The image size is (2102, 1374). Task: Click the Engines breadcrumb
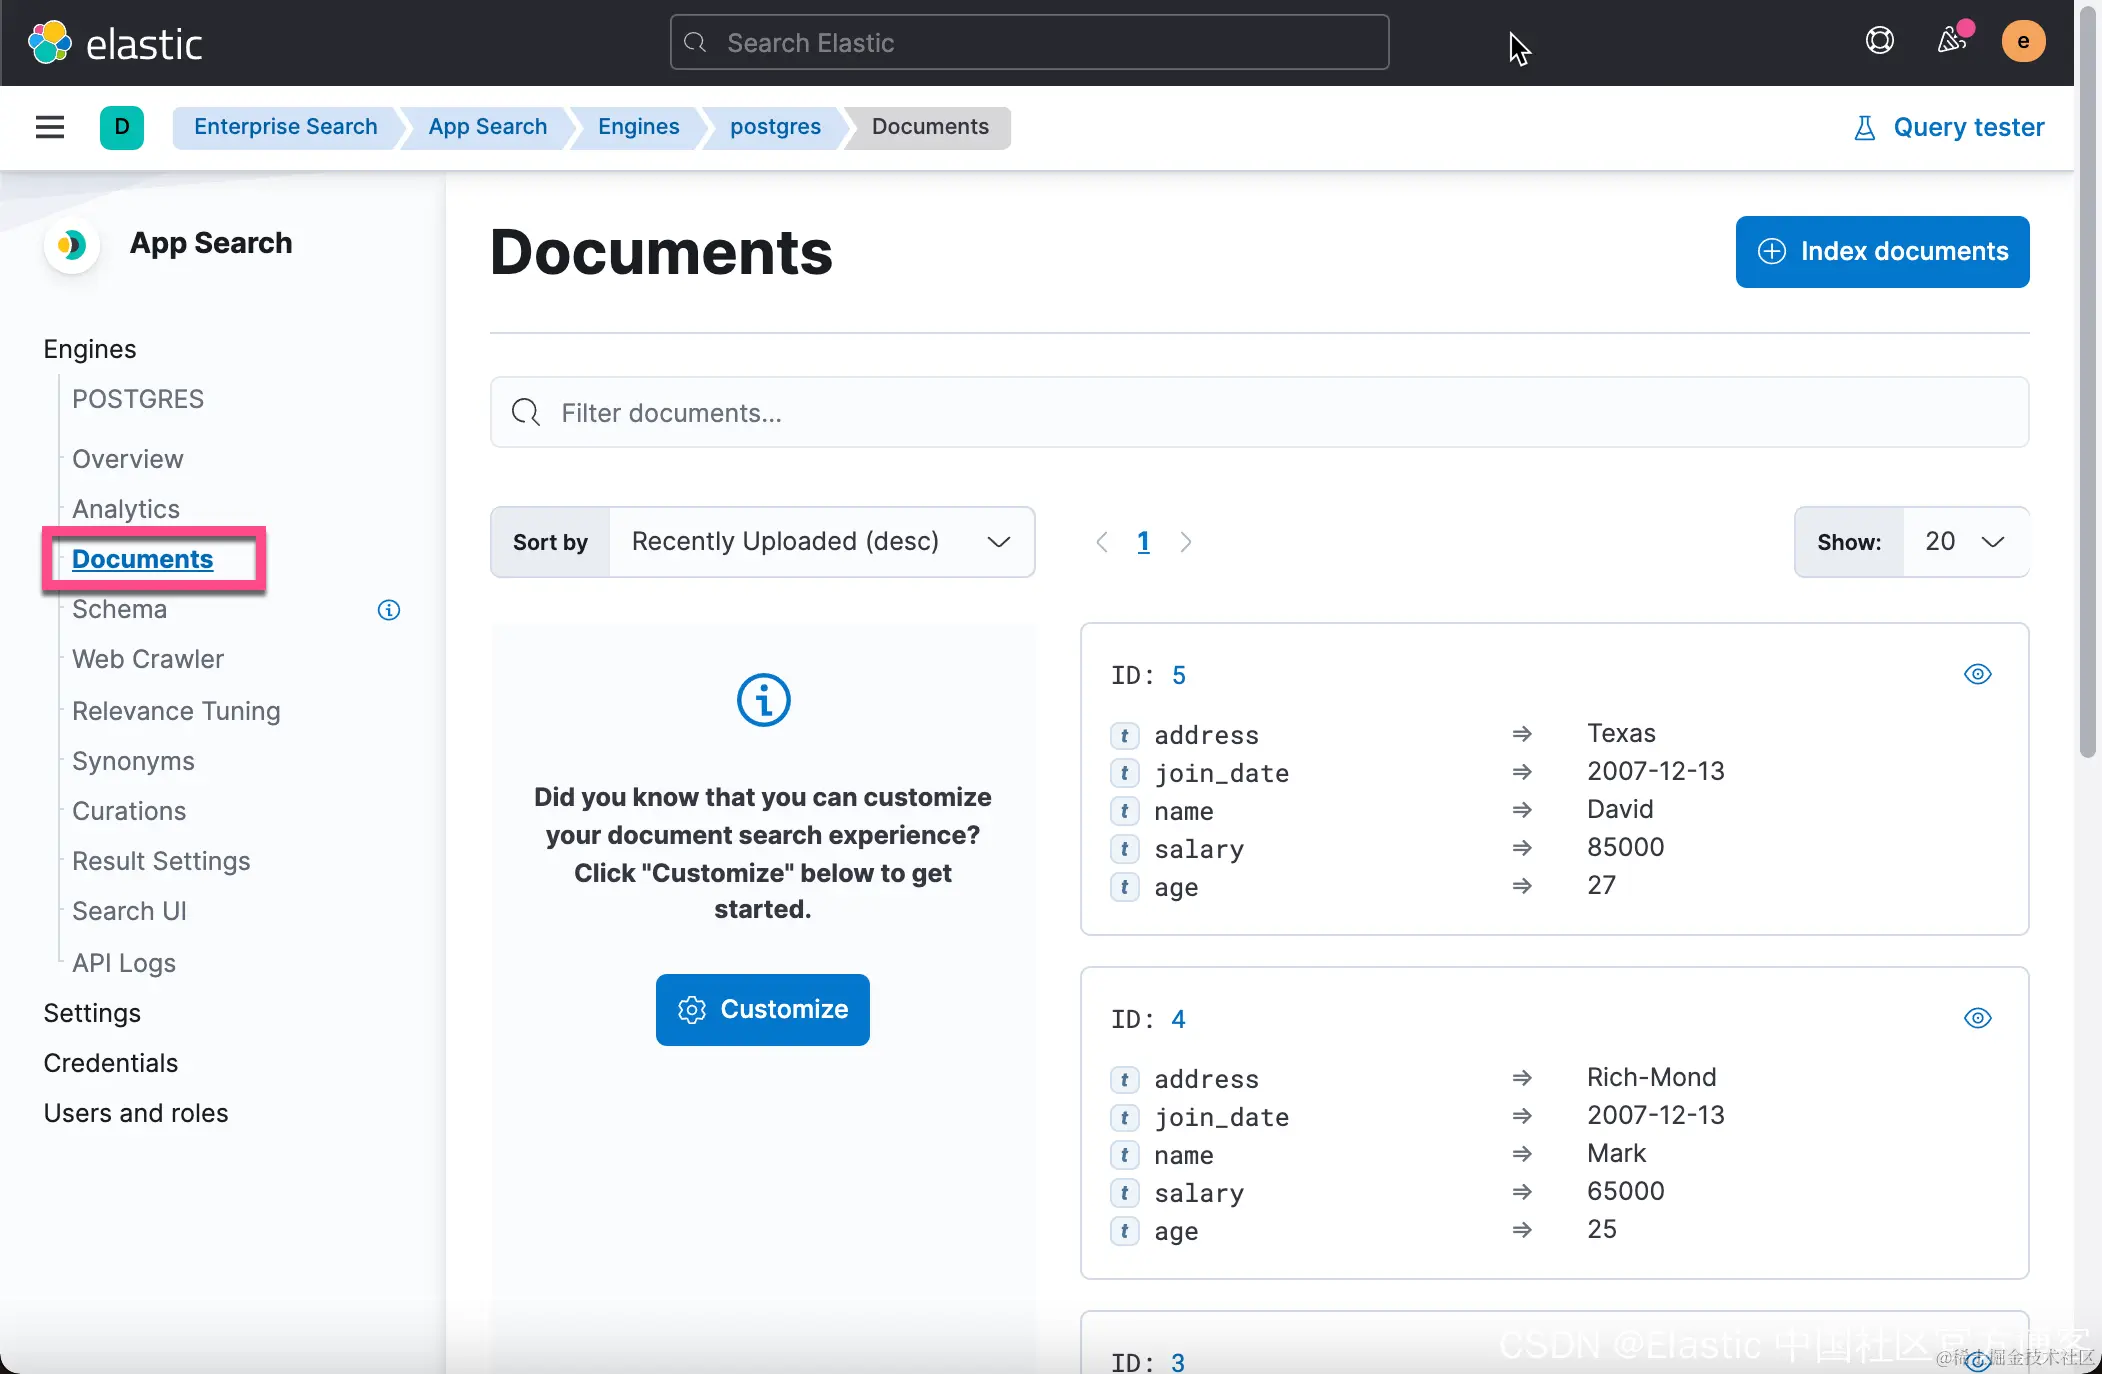pos(638,127)
